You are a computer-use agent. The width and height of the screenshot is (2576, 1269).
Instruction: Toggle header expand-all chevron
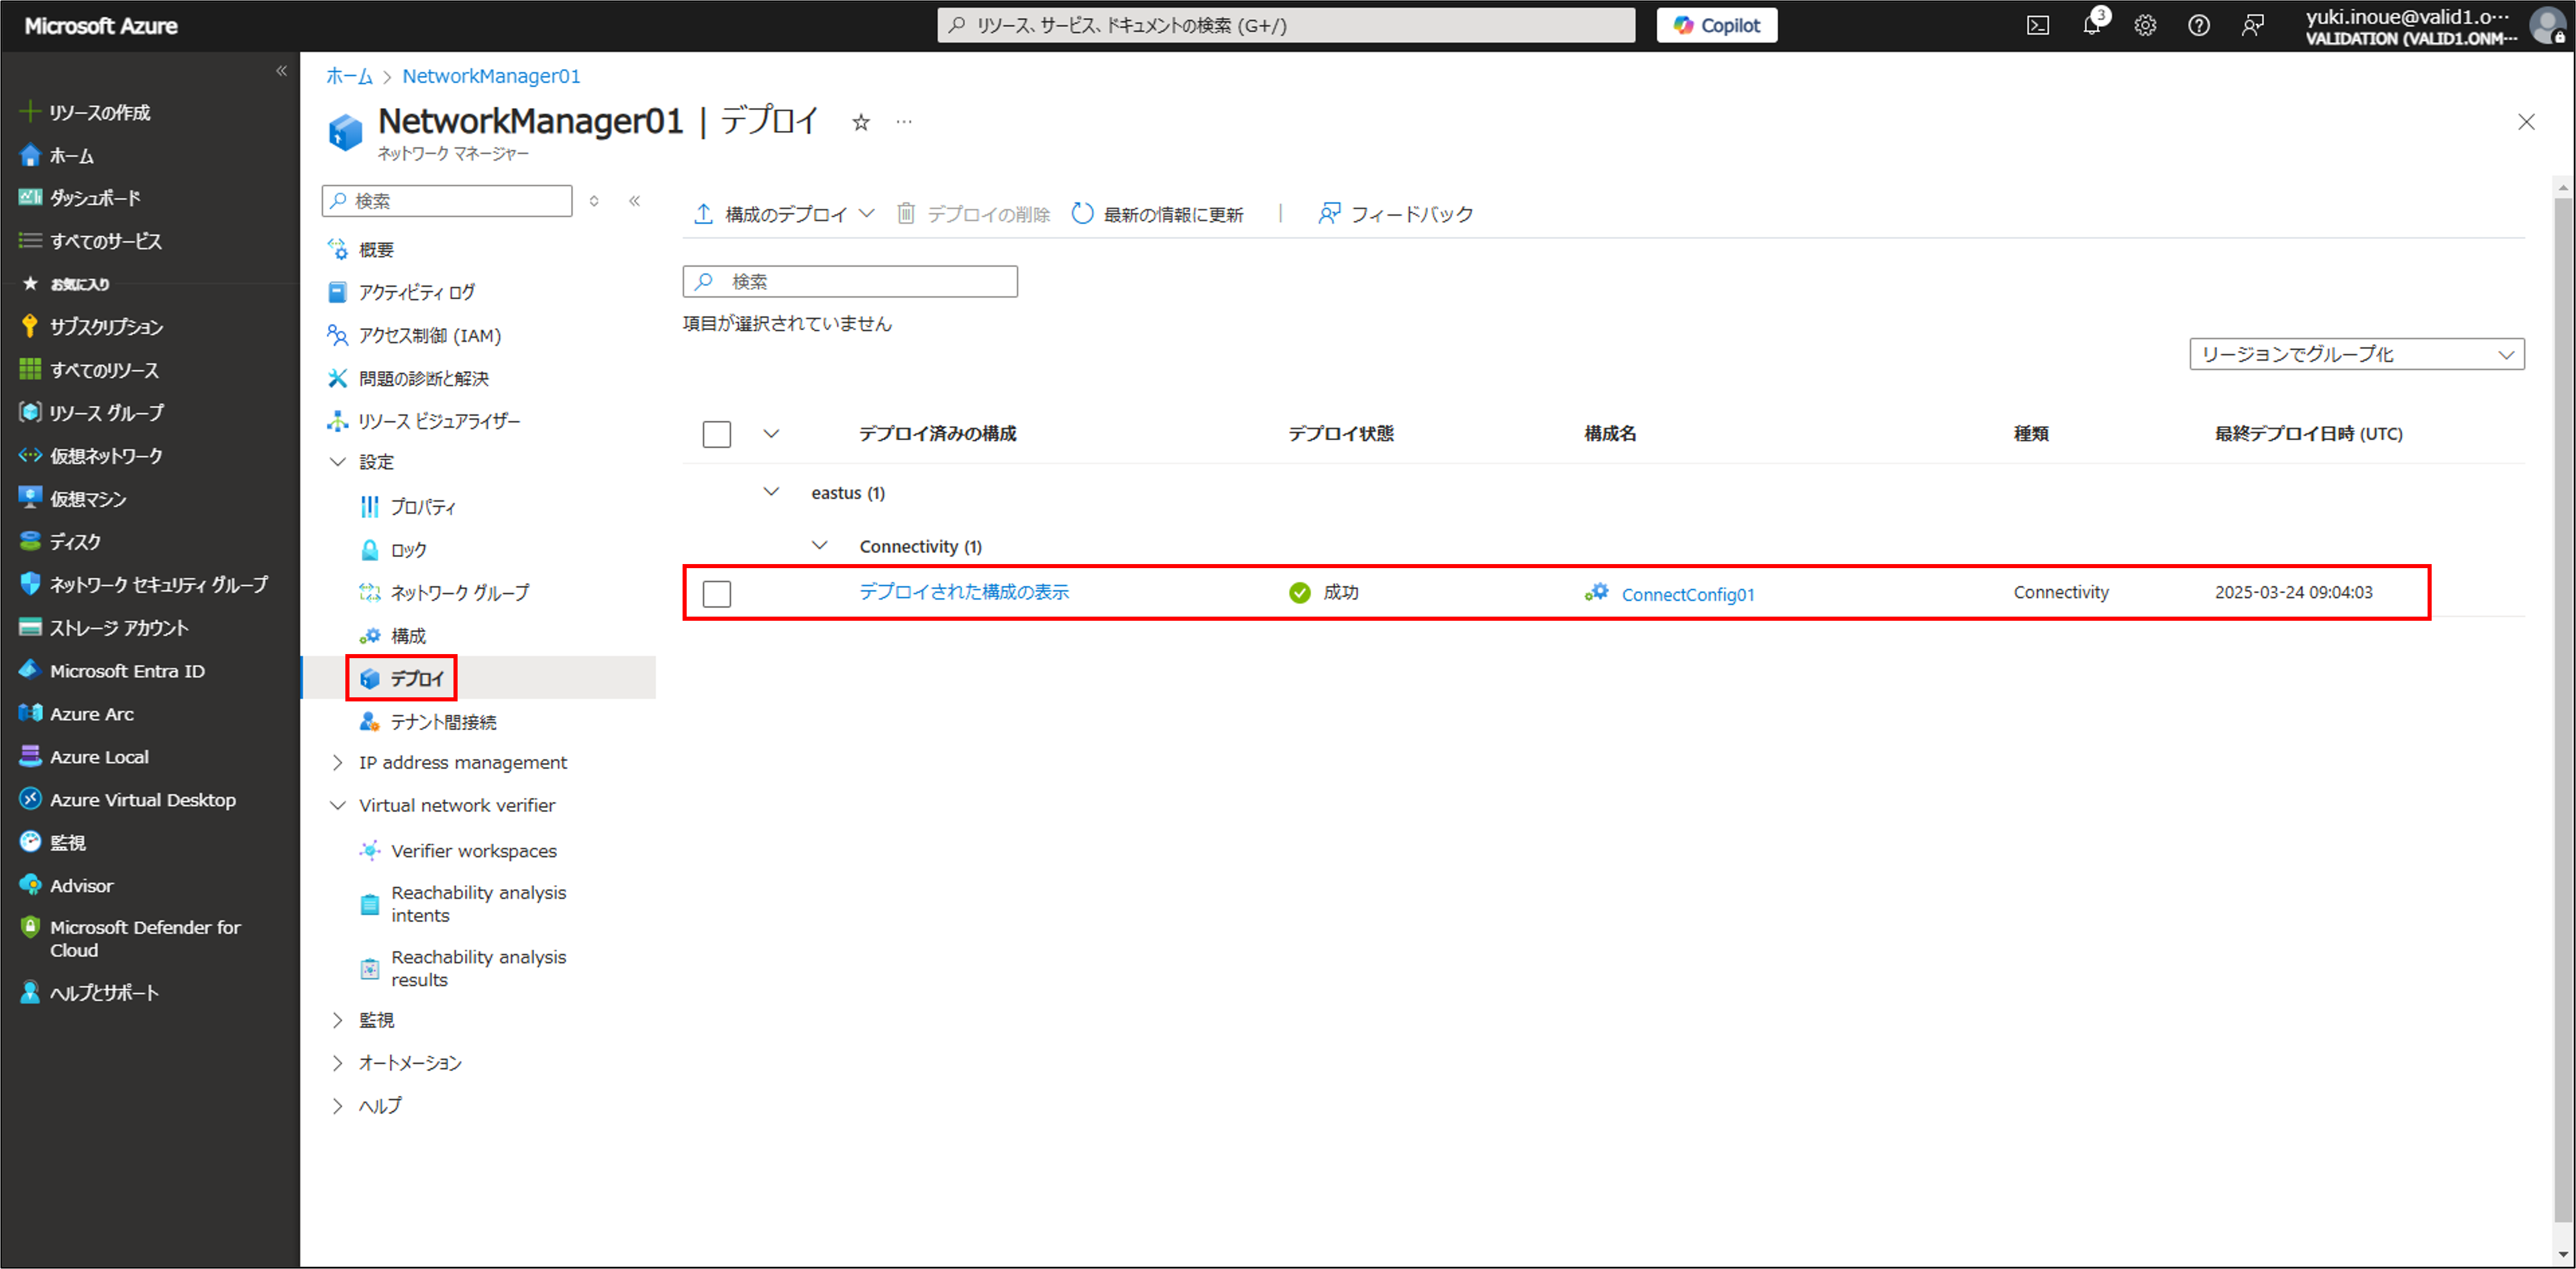click(771, 434)
